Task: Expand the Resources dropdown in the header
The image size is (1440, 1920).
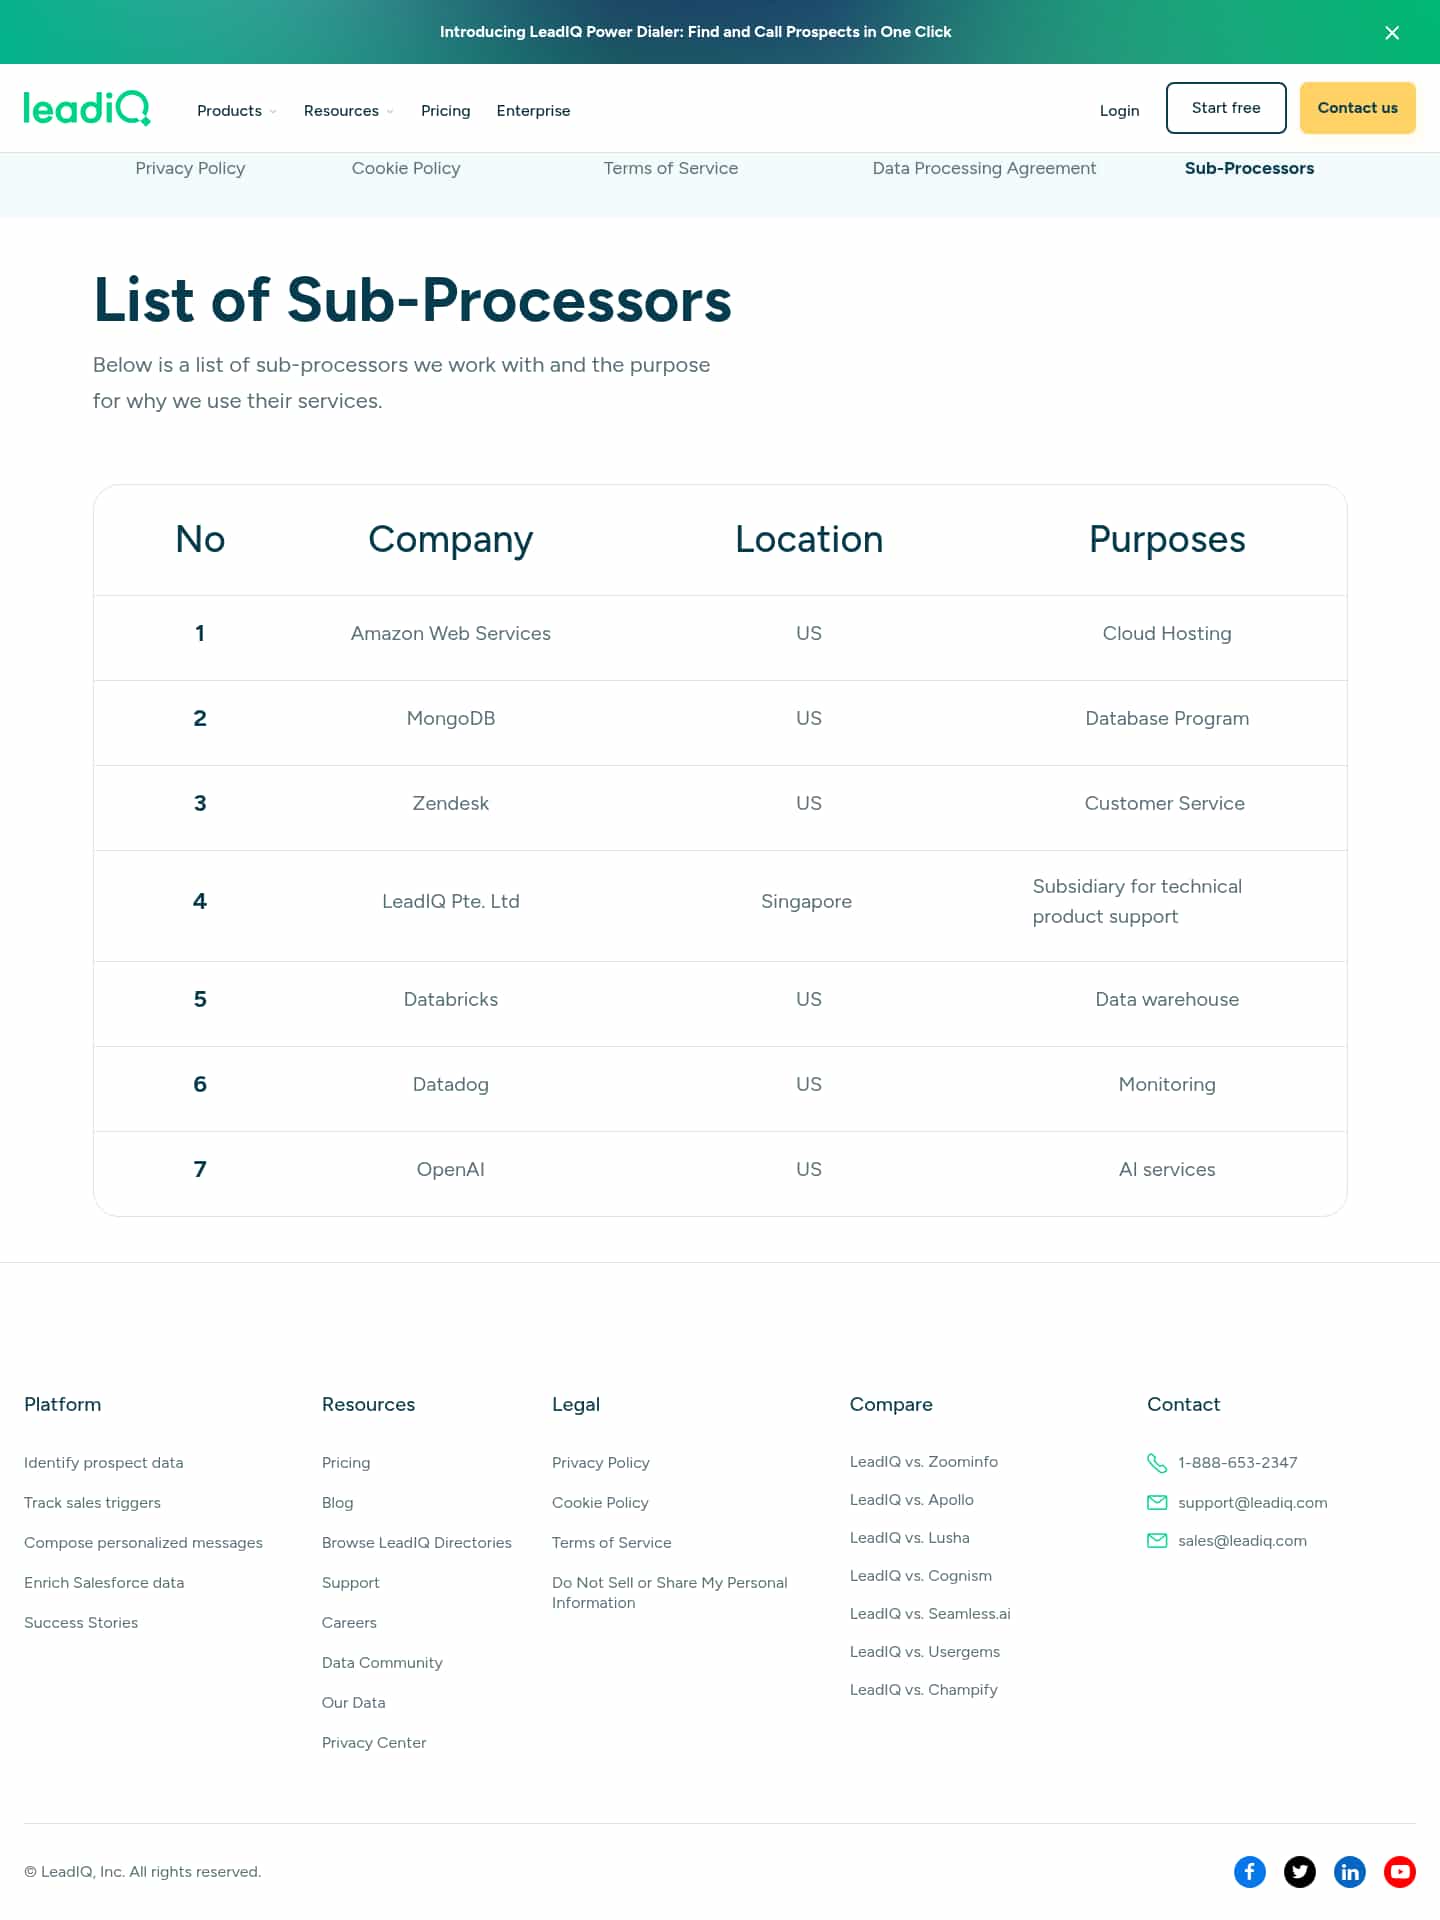Action: pyautogui.click(x=349, y=110)
